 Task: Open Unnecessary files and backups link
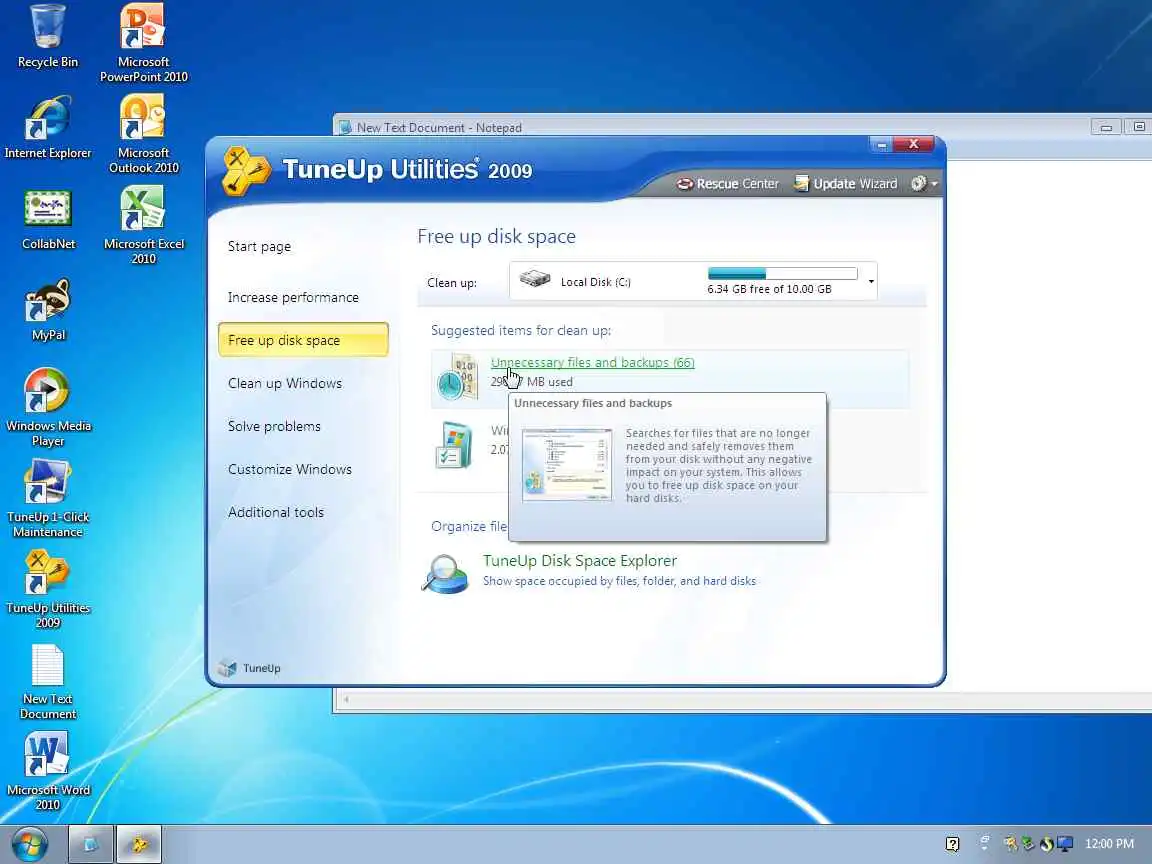592,362
